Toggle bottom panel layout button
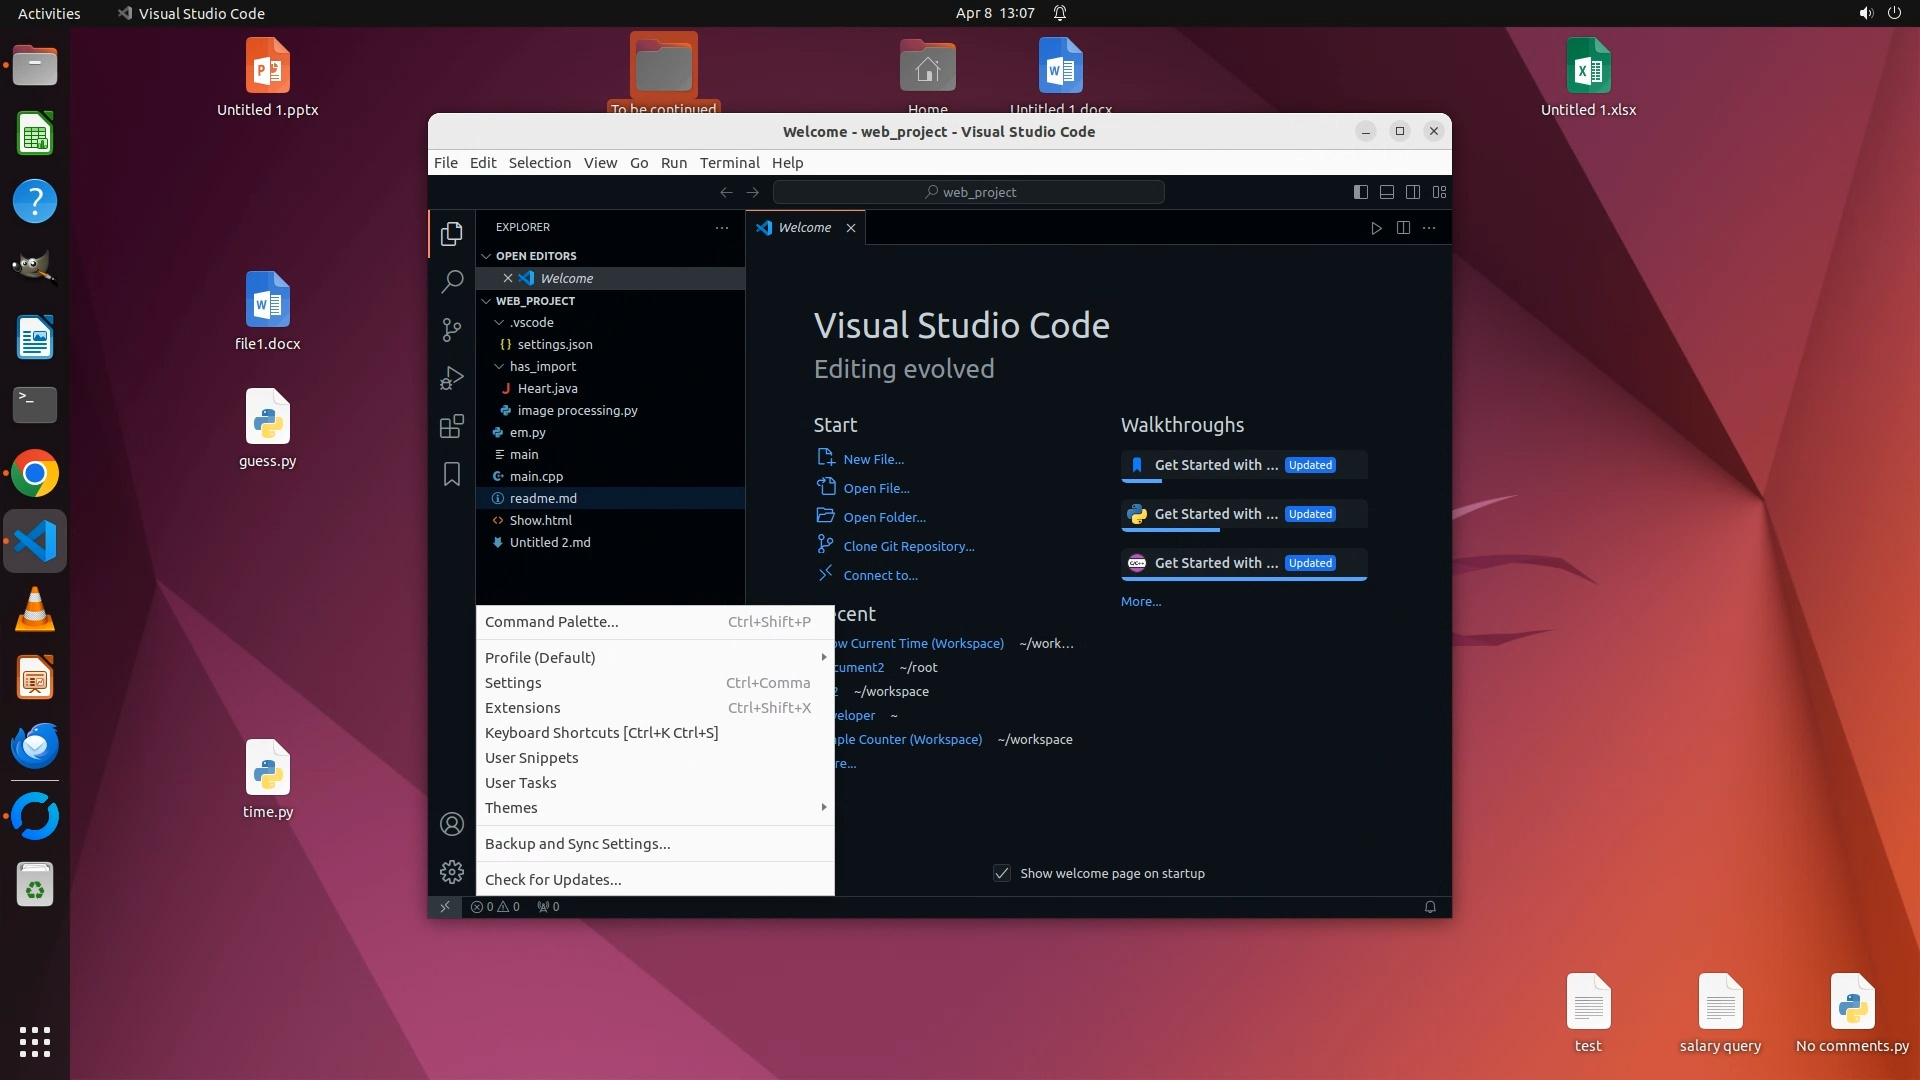The height and width of the screenshot is (1080, 1920). (x=1386, y=192)
